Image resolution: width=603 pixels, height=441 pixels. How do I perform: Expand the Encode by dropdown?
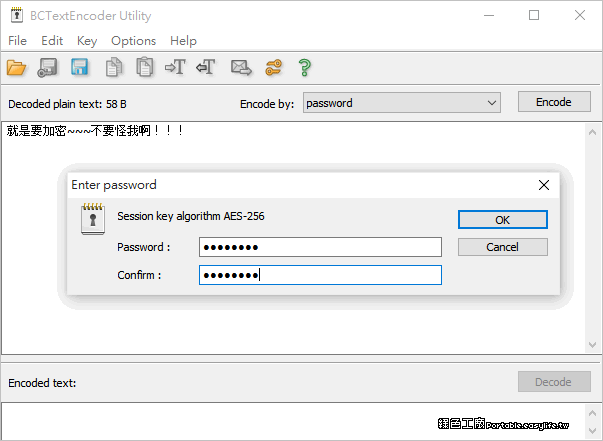tap(491, 103)
